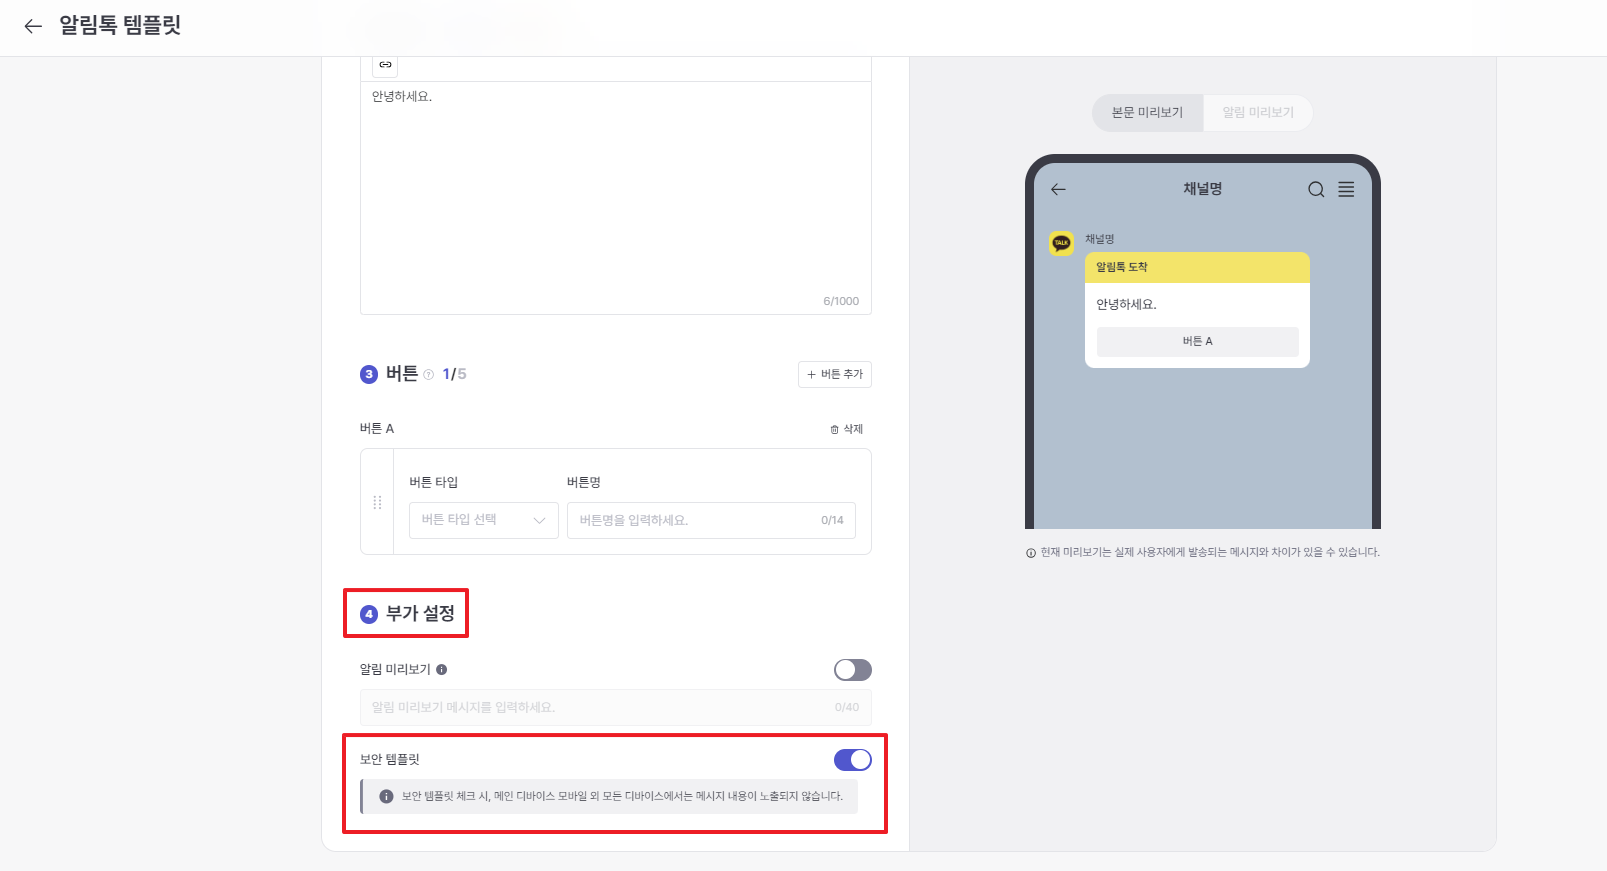Click the KakaoTalk channel profile icon
Viewport: 1607px width, 871px height.
tap(1062, 243)
